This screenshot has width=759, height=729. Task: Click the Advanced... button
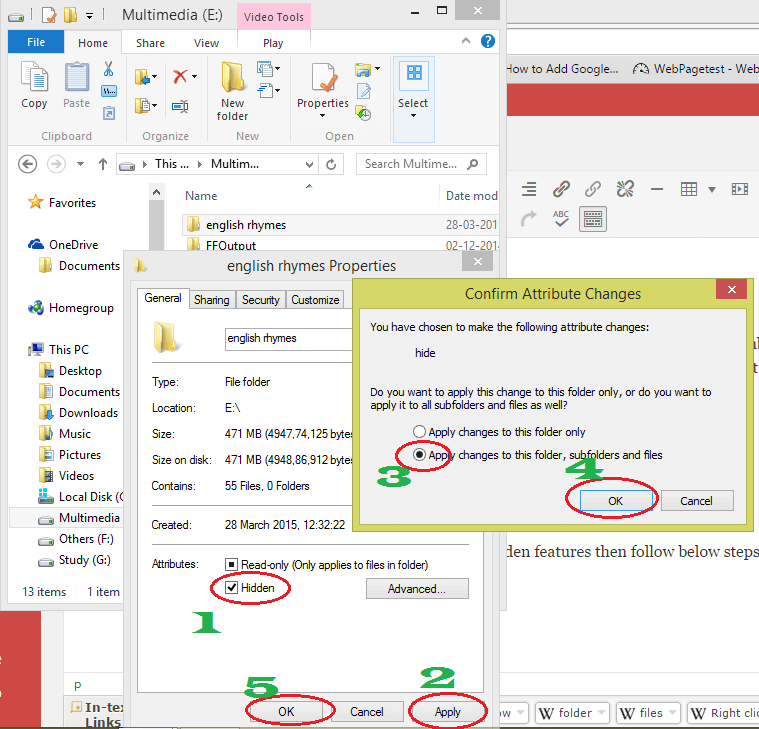(x=417, y=589)
